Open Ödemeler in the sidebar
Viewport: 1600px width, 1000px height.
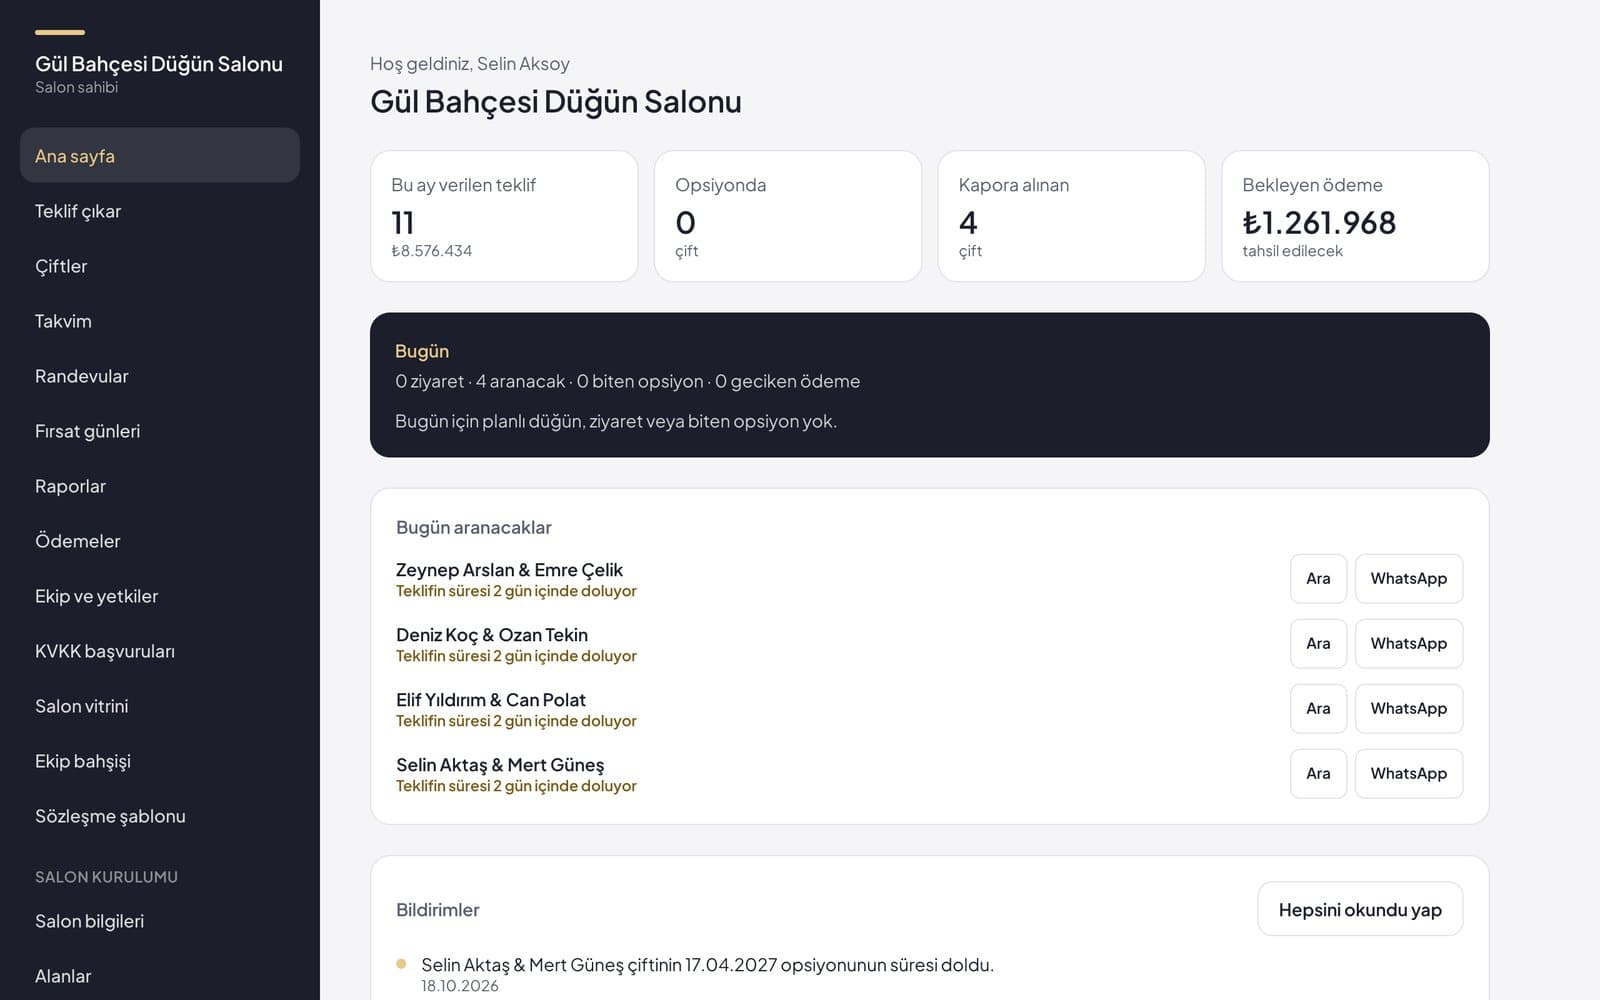tap(160, 541)
